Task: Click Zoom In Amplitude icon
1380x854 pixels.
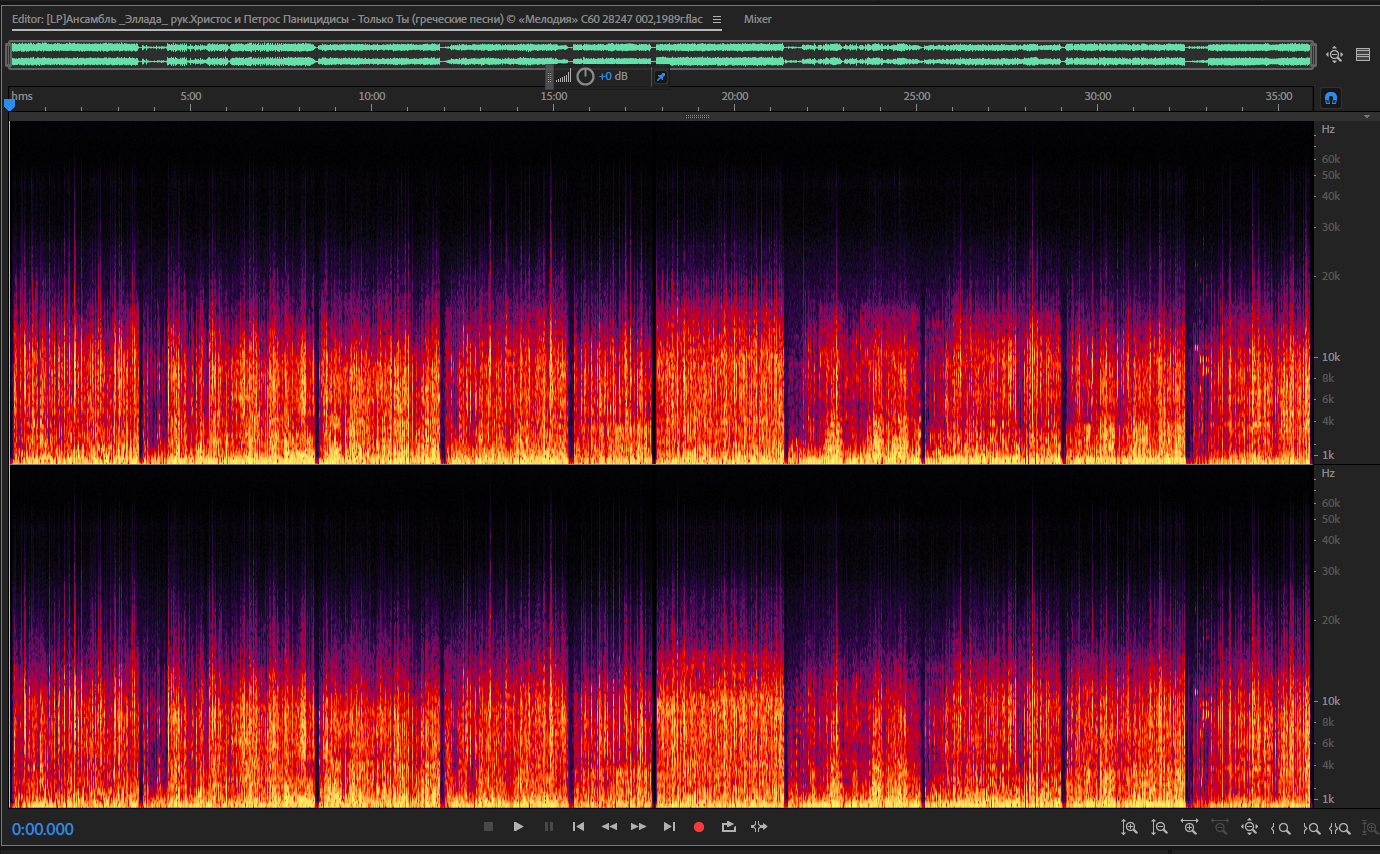Action: point(1130,827)
